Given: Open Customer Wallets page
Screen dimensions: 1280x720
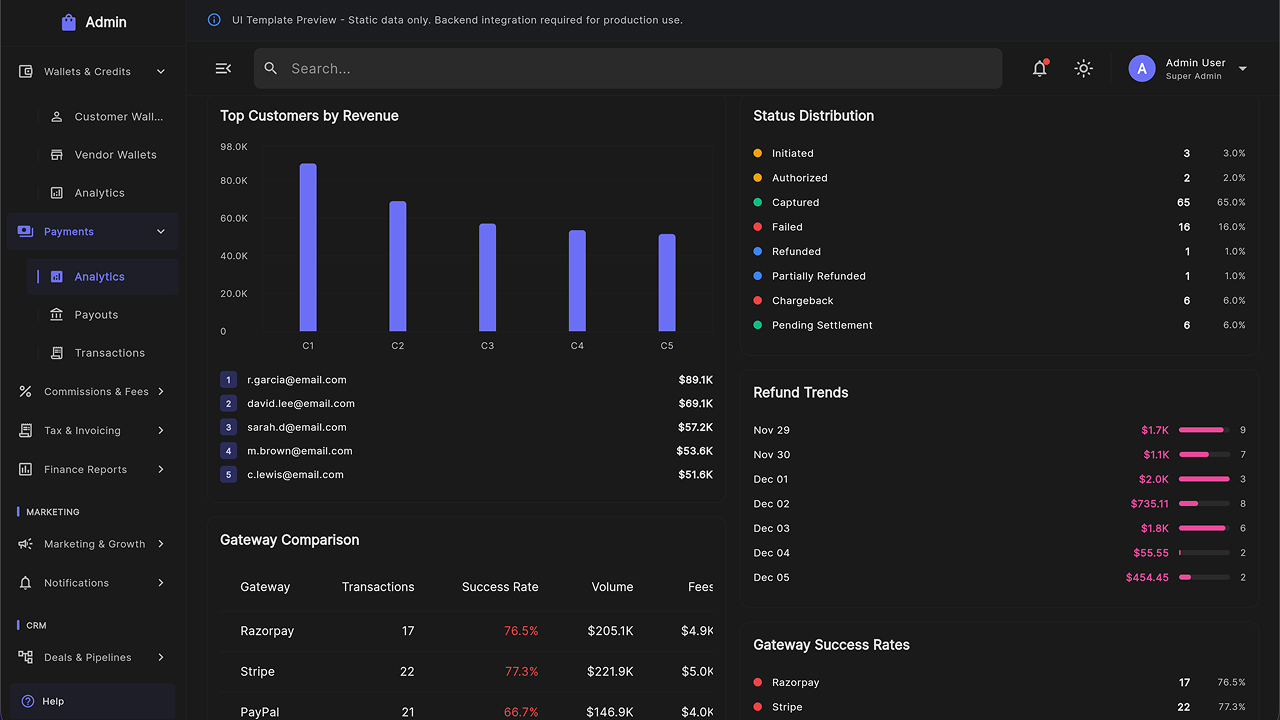Looking at the screenshot, I should [x=103, y=116].
